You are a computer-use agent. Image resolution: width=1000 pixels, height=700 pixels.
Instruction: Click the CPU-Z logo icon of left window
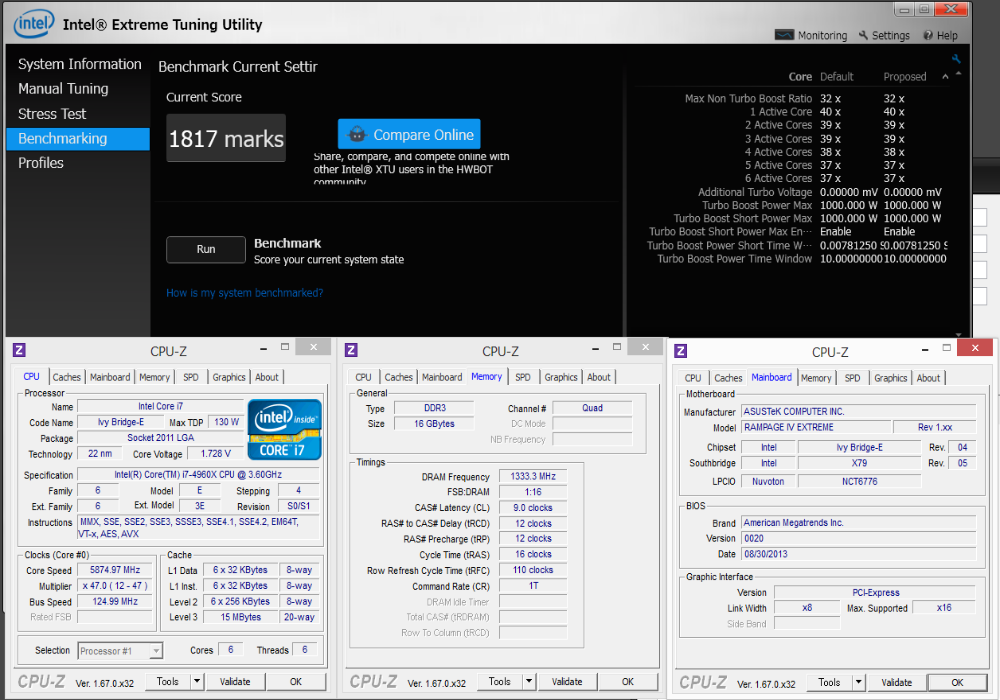(19, 349)
